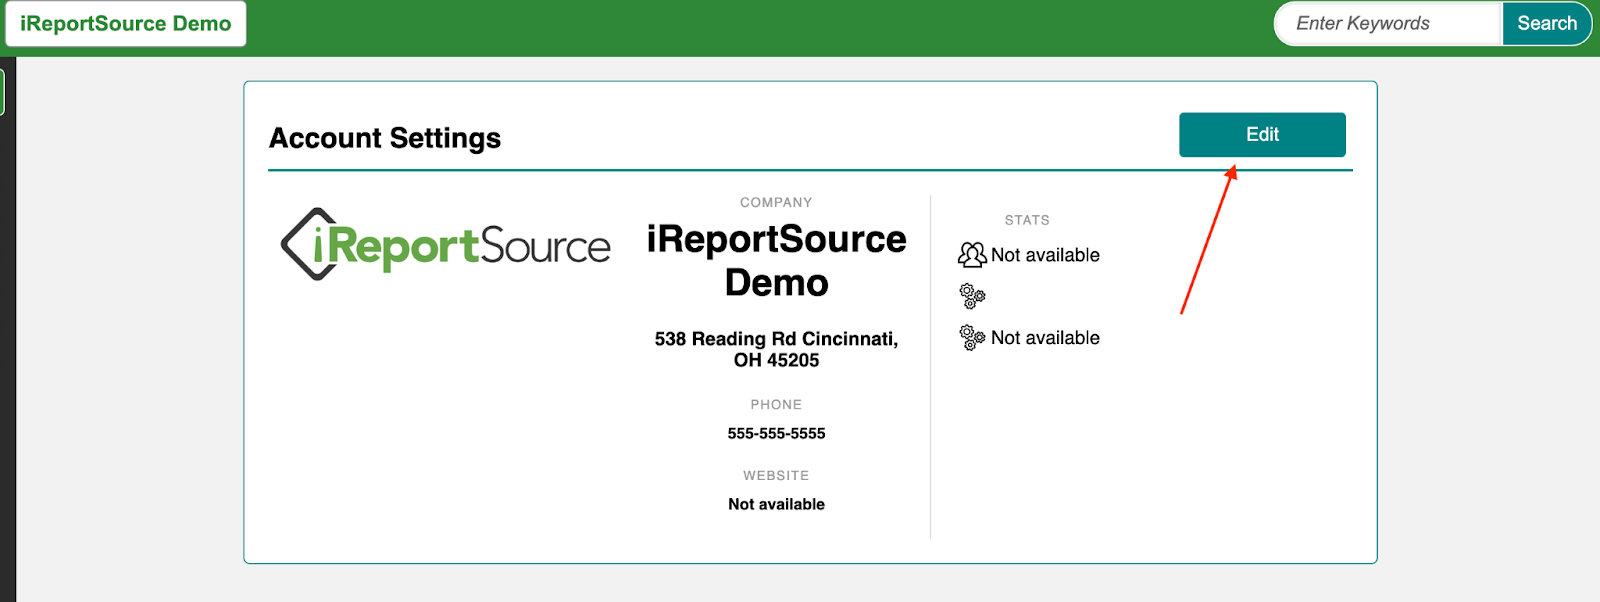Screen dimensions: 1600x602
Task: Select the company name iReportSource Demo heading
Action: click(776, 261)
